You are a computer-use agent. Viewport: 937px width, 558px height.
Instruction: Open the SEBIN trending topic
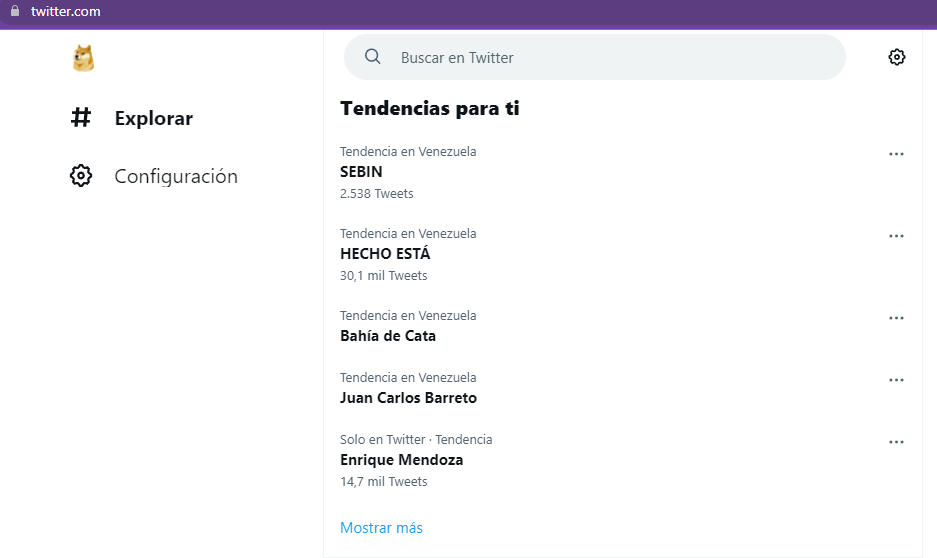(361, 172)
